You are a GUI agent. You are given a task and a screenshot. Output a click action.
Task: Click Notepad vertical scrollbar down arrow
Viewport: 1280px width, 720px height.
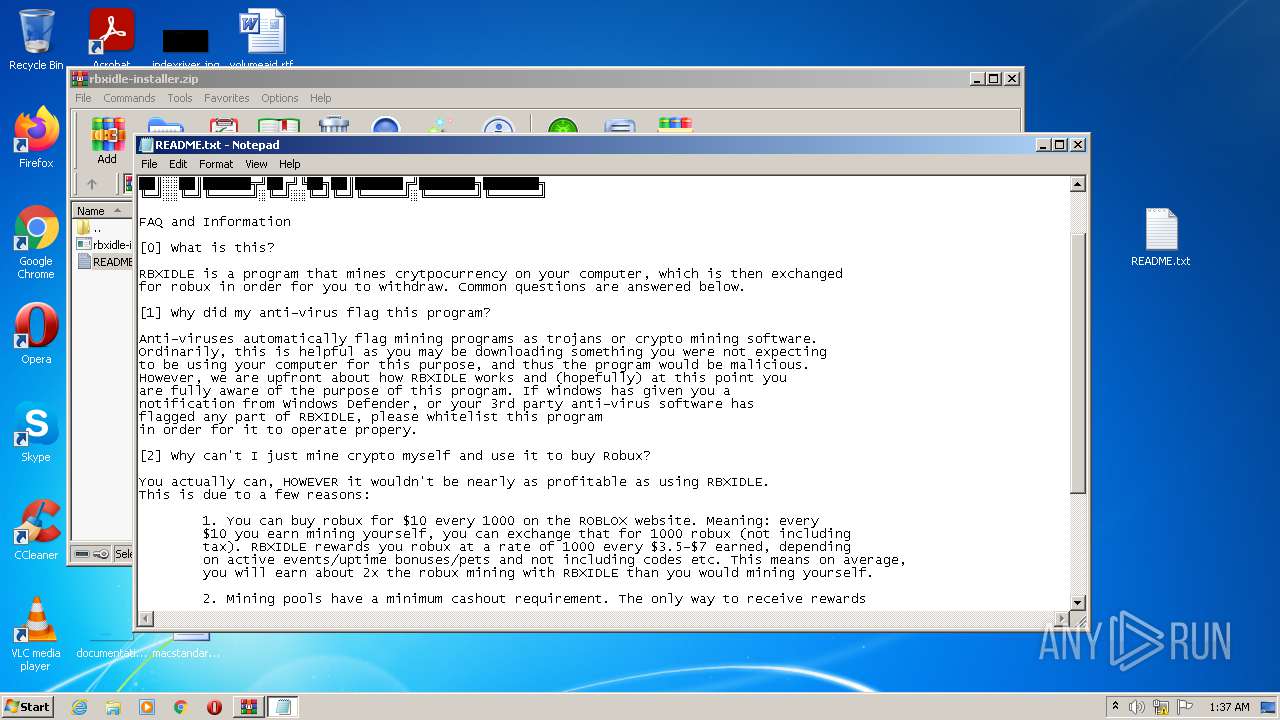(x=1078, y=602)
